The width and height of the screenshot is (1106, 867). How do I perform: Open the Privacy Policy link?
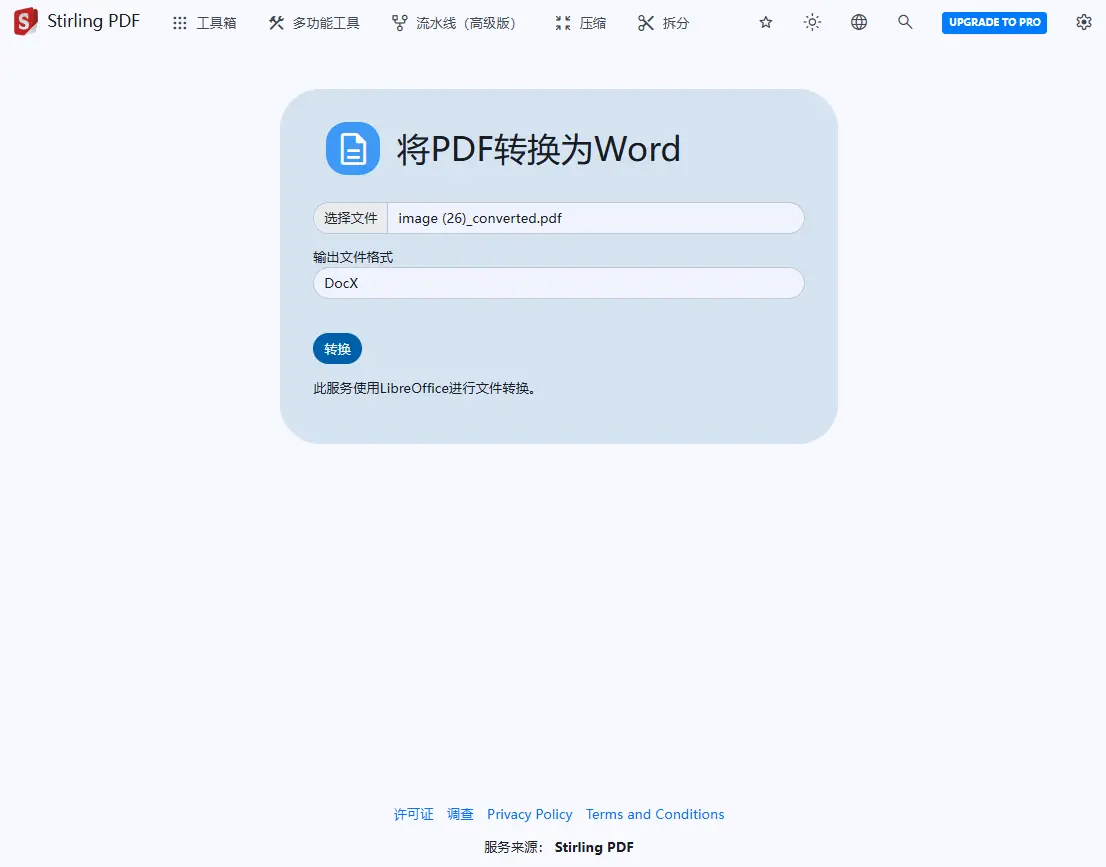point(529,814)
